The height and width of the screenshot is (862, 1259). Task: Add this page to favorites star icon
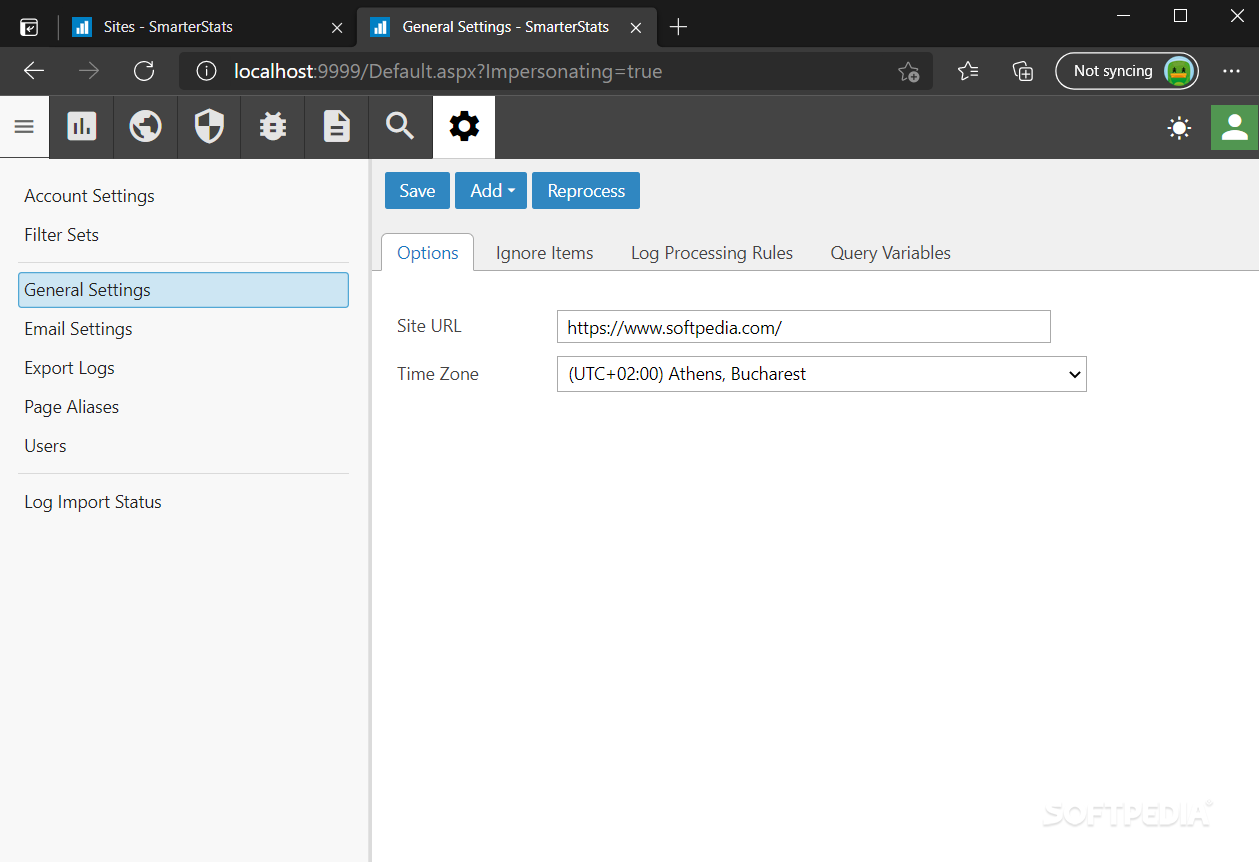click(908, 71)
